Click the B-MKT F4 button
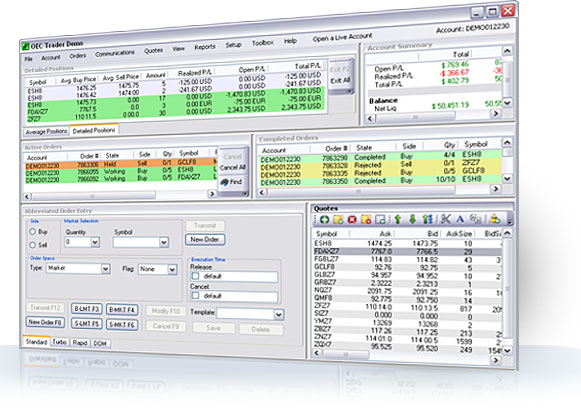581x411 pixels. click(x=122, y=310)
